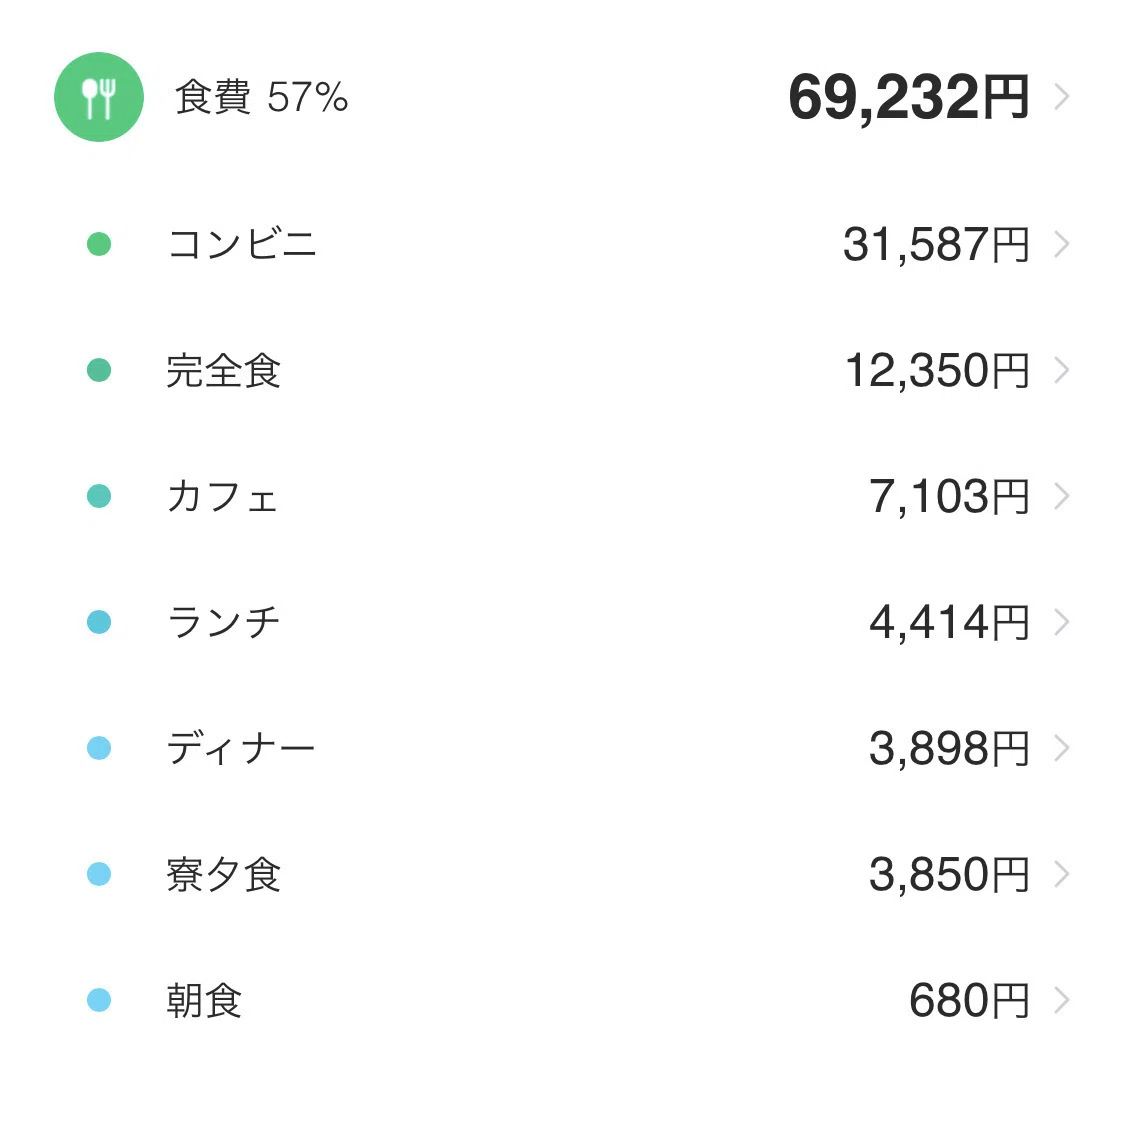The height and width of the screenshot is (1134, 1125).
Task: Open details chevron for カフェ
Action: pos(1061,496)
